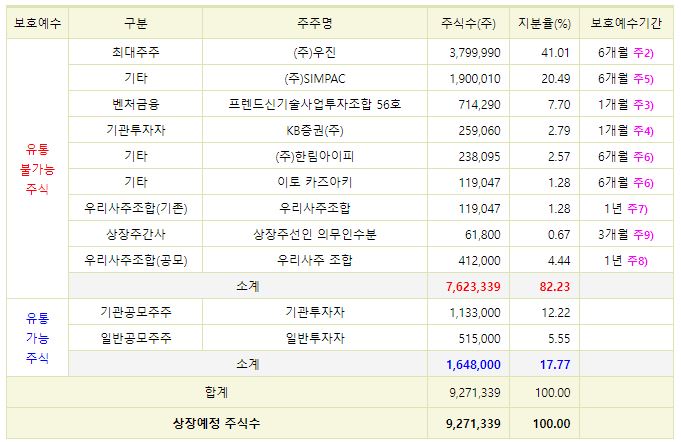The width and height of the screenshot is (681, 442).
Task: Select shareholder name (주)우진
Action: [x=315, y=53]
